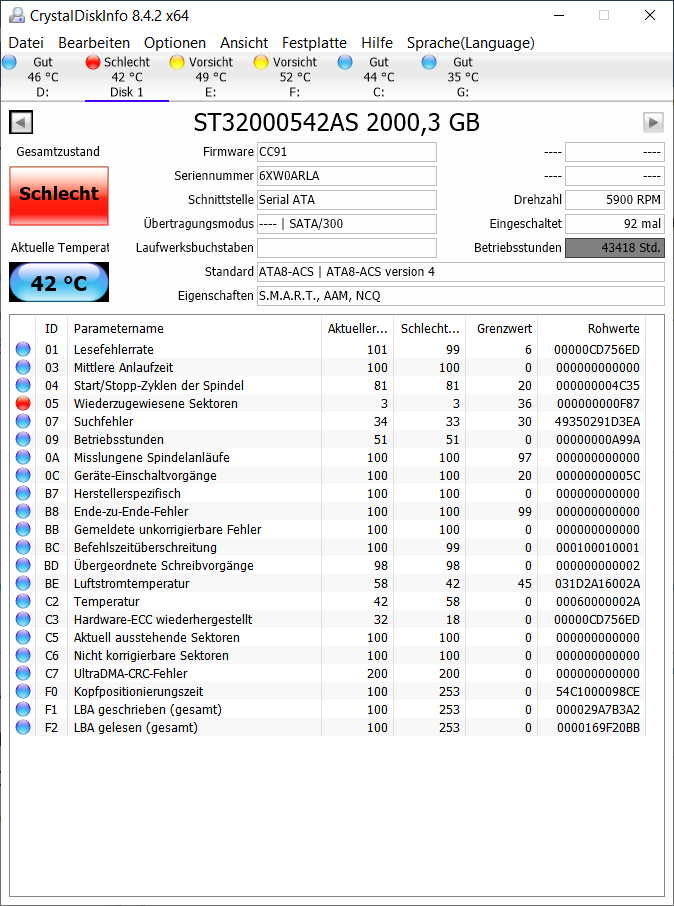Viewport: 674px width, 906px height.
Task: Click the red orb of Wiederzugewiesene Sektoren
Action: click(x=23, y=403)
